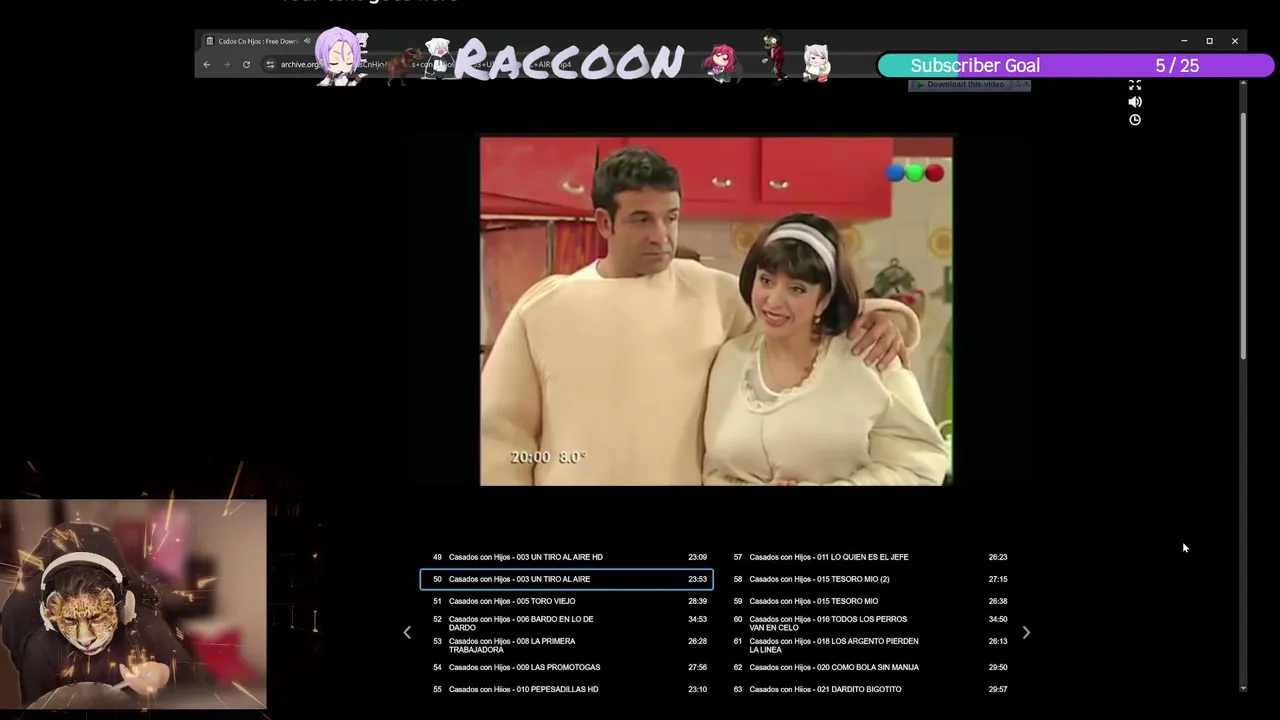1280x720 pixels.
Task: Click the clock icon under the volume
Action: pyautogui.click(x=1135, y=120)
